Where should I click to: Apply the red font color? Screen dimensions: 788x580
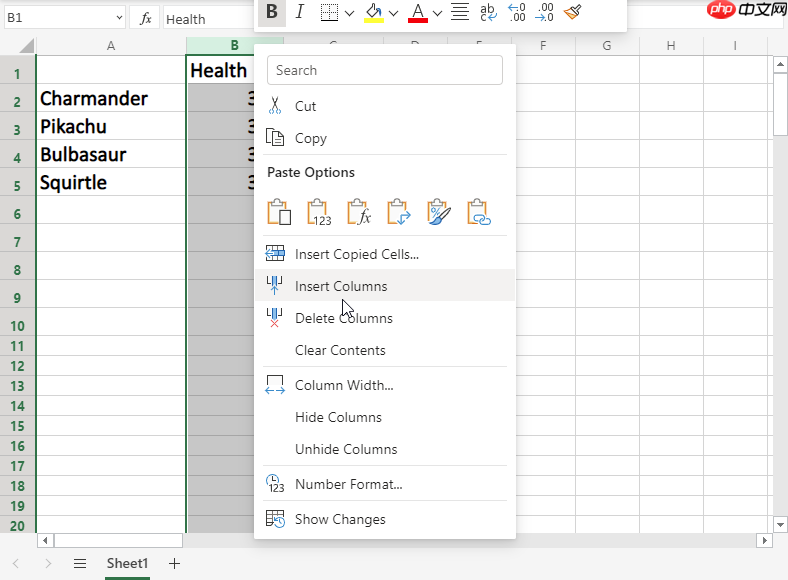point(418,13)
